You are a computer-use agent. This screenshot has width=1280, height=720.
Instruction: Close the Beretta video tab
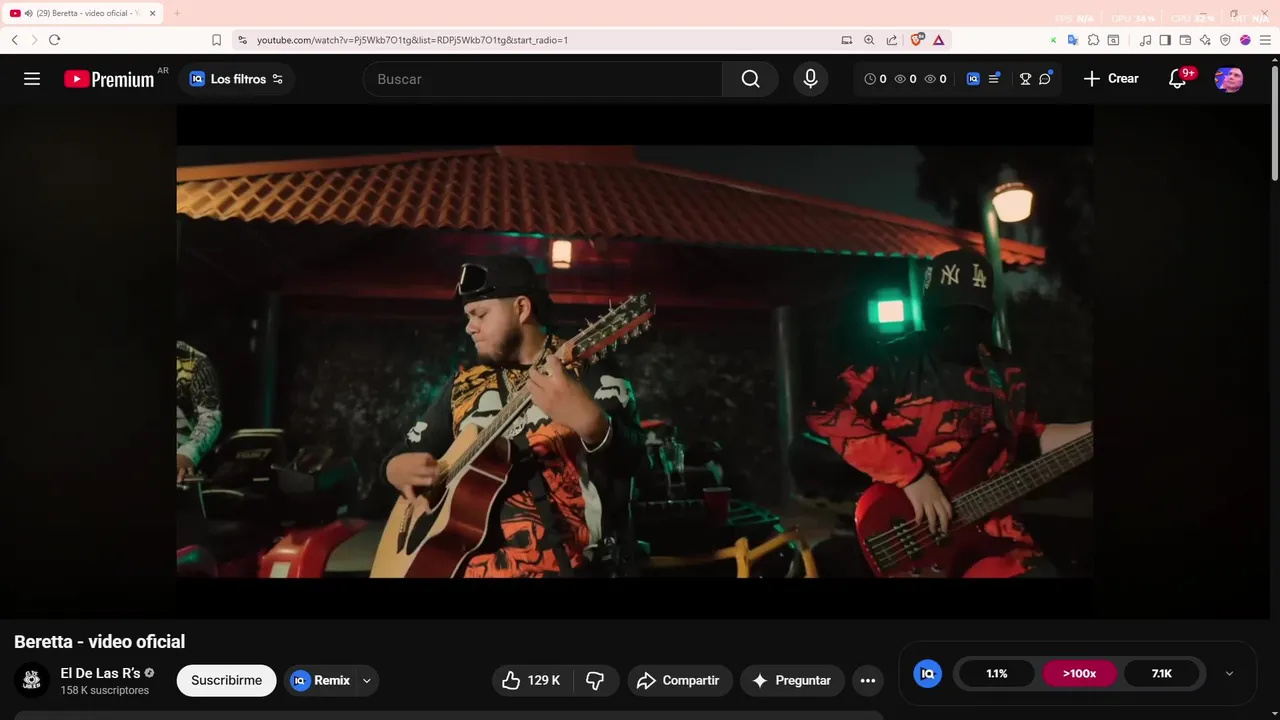pos(153,13)
